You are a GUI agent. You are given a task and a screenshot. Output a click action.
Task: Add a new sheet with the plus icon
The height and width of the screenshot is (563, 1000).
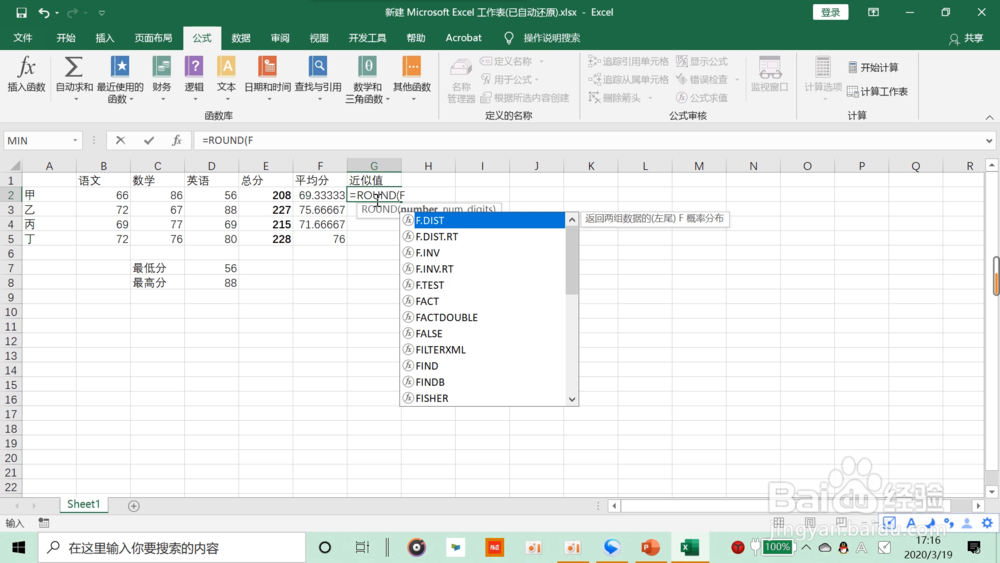[x=133, y=506]
